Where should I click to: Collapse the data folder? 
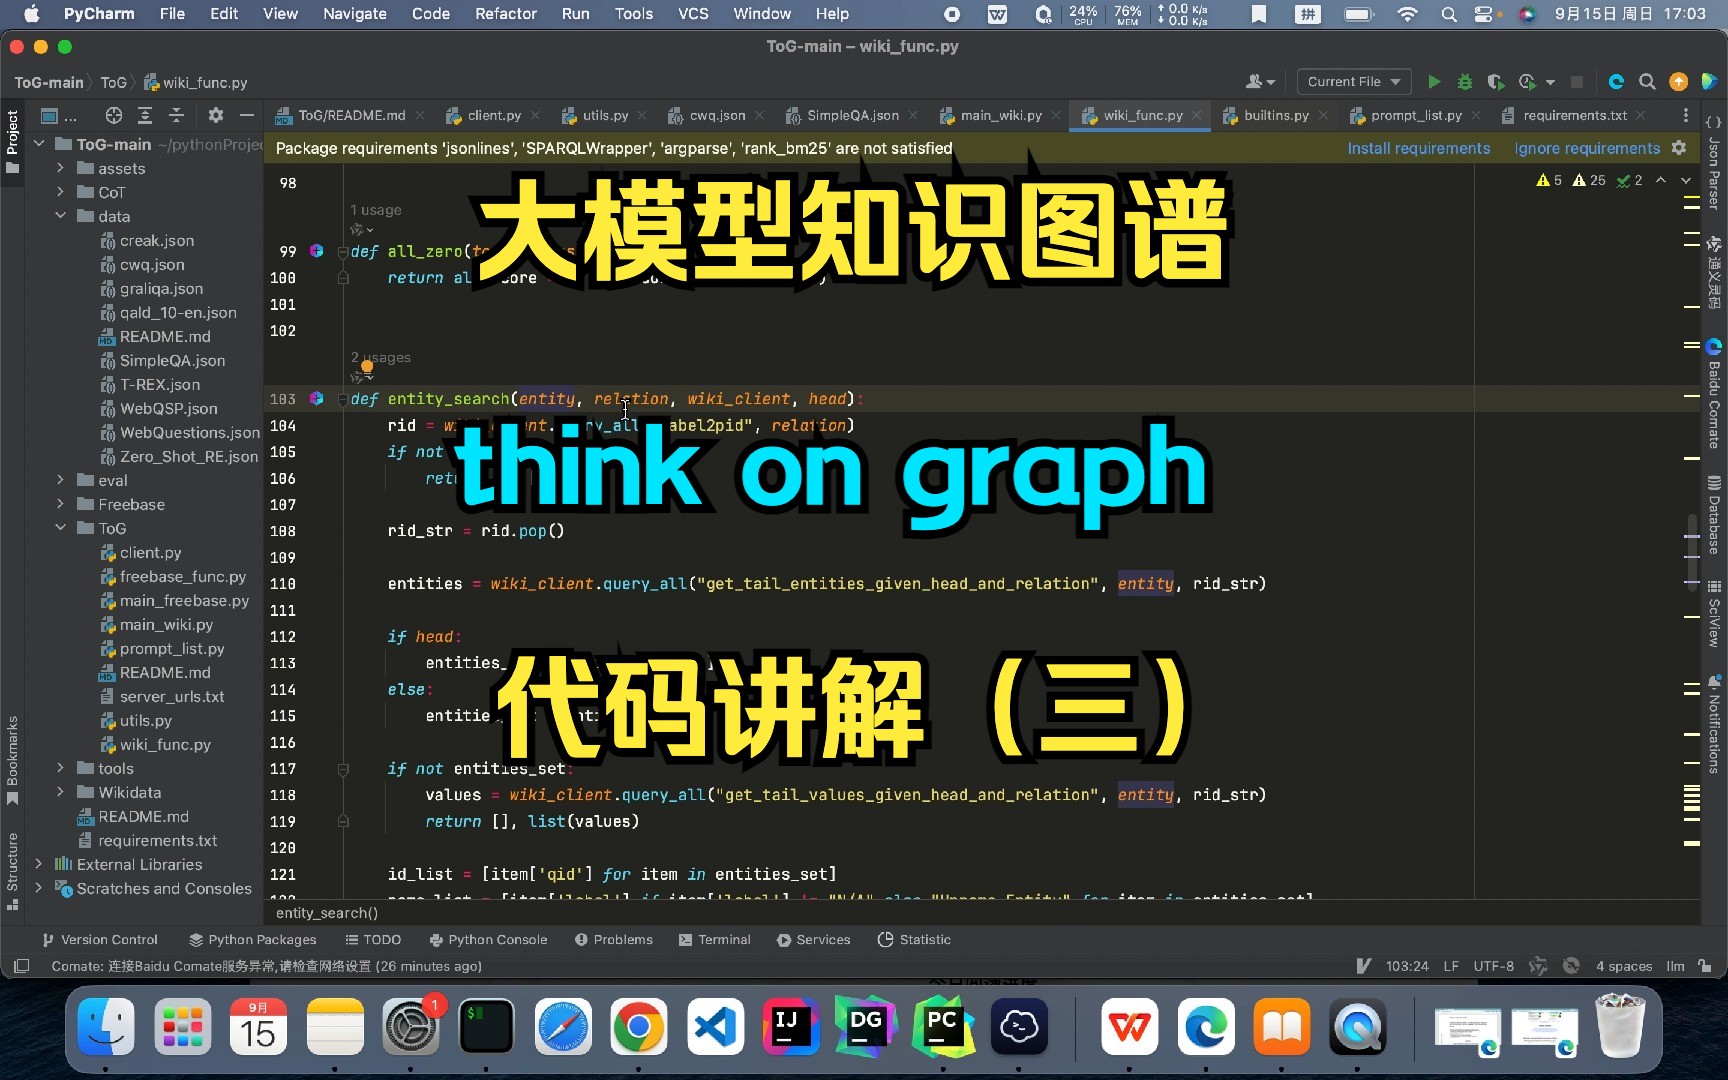[x=60, y=216]
